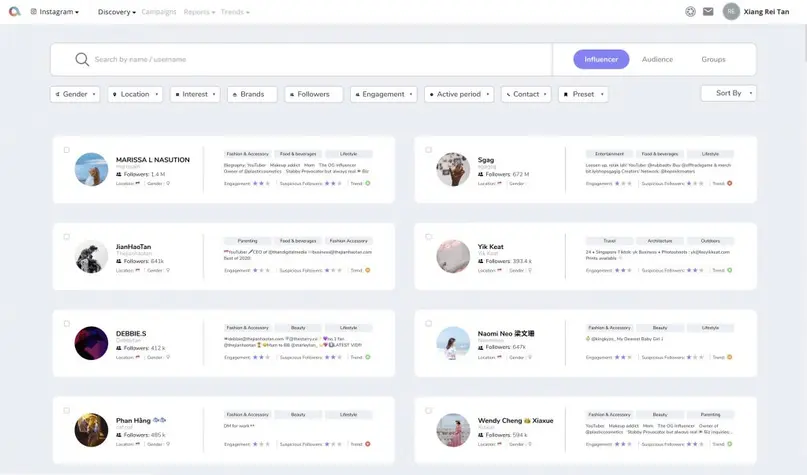This screenshot has width=807, height=475.
Task: Open the Sort By dropdown
Action: coord(729,93)
